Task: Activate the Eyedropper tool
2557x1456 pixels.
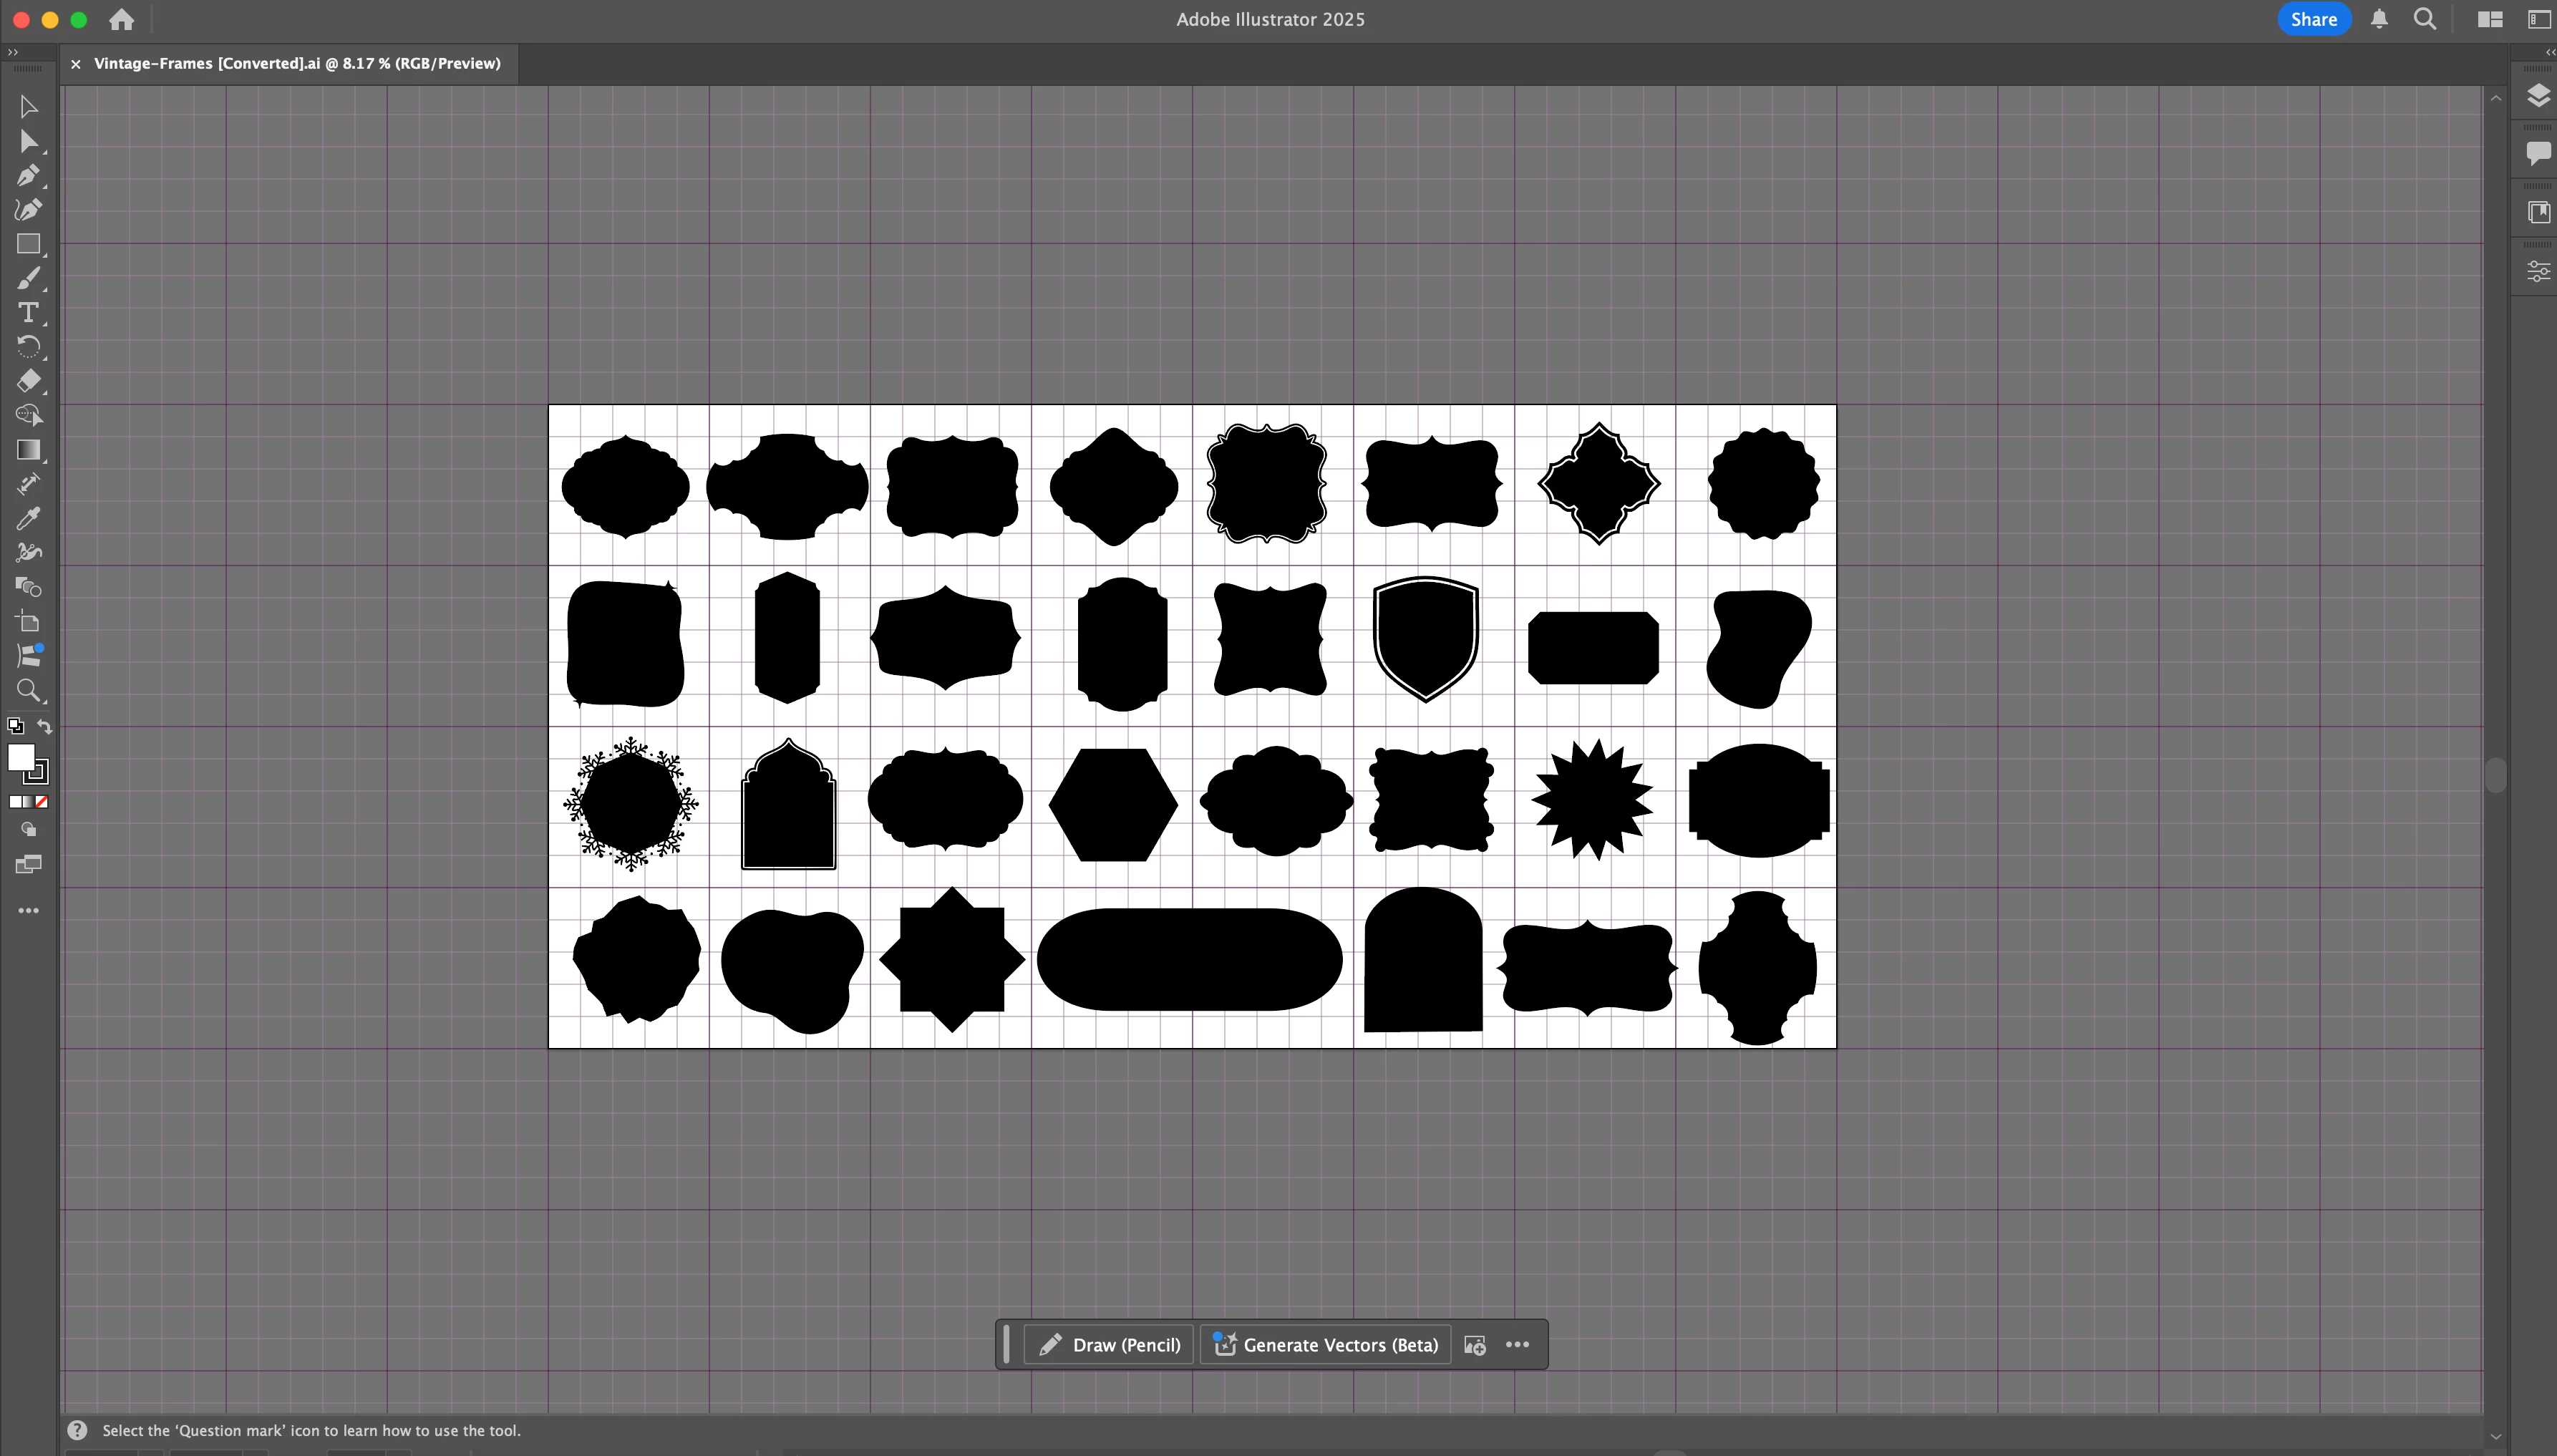Action: tap(28, 518)
